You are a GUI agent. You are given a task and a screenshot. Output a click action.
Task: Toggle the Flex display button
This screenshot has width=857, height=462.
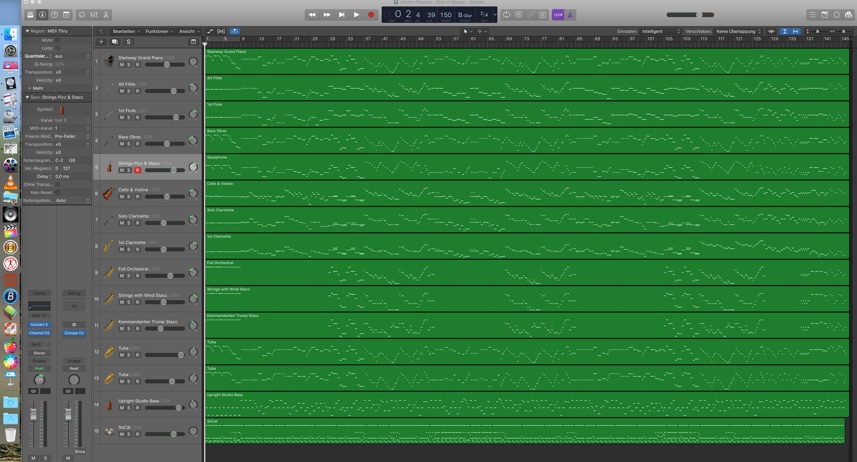click(221, 31)
